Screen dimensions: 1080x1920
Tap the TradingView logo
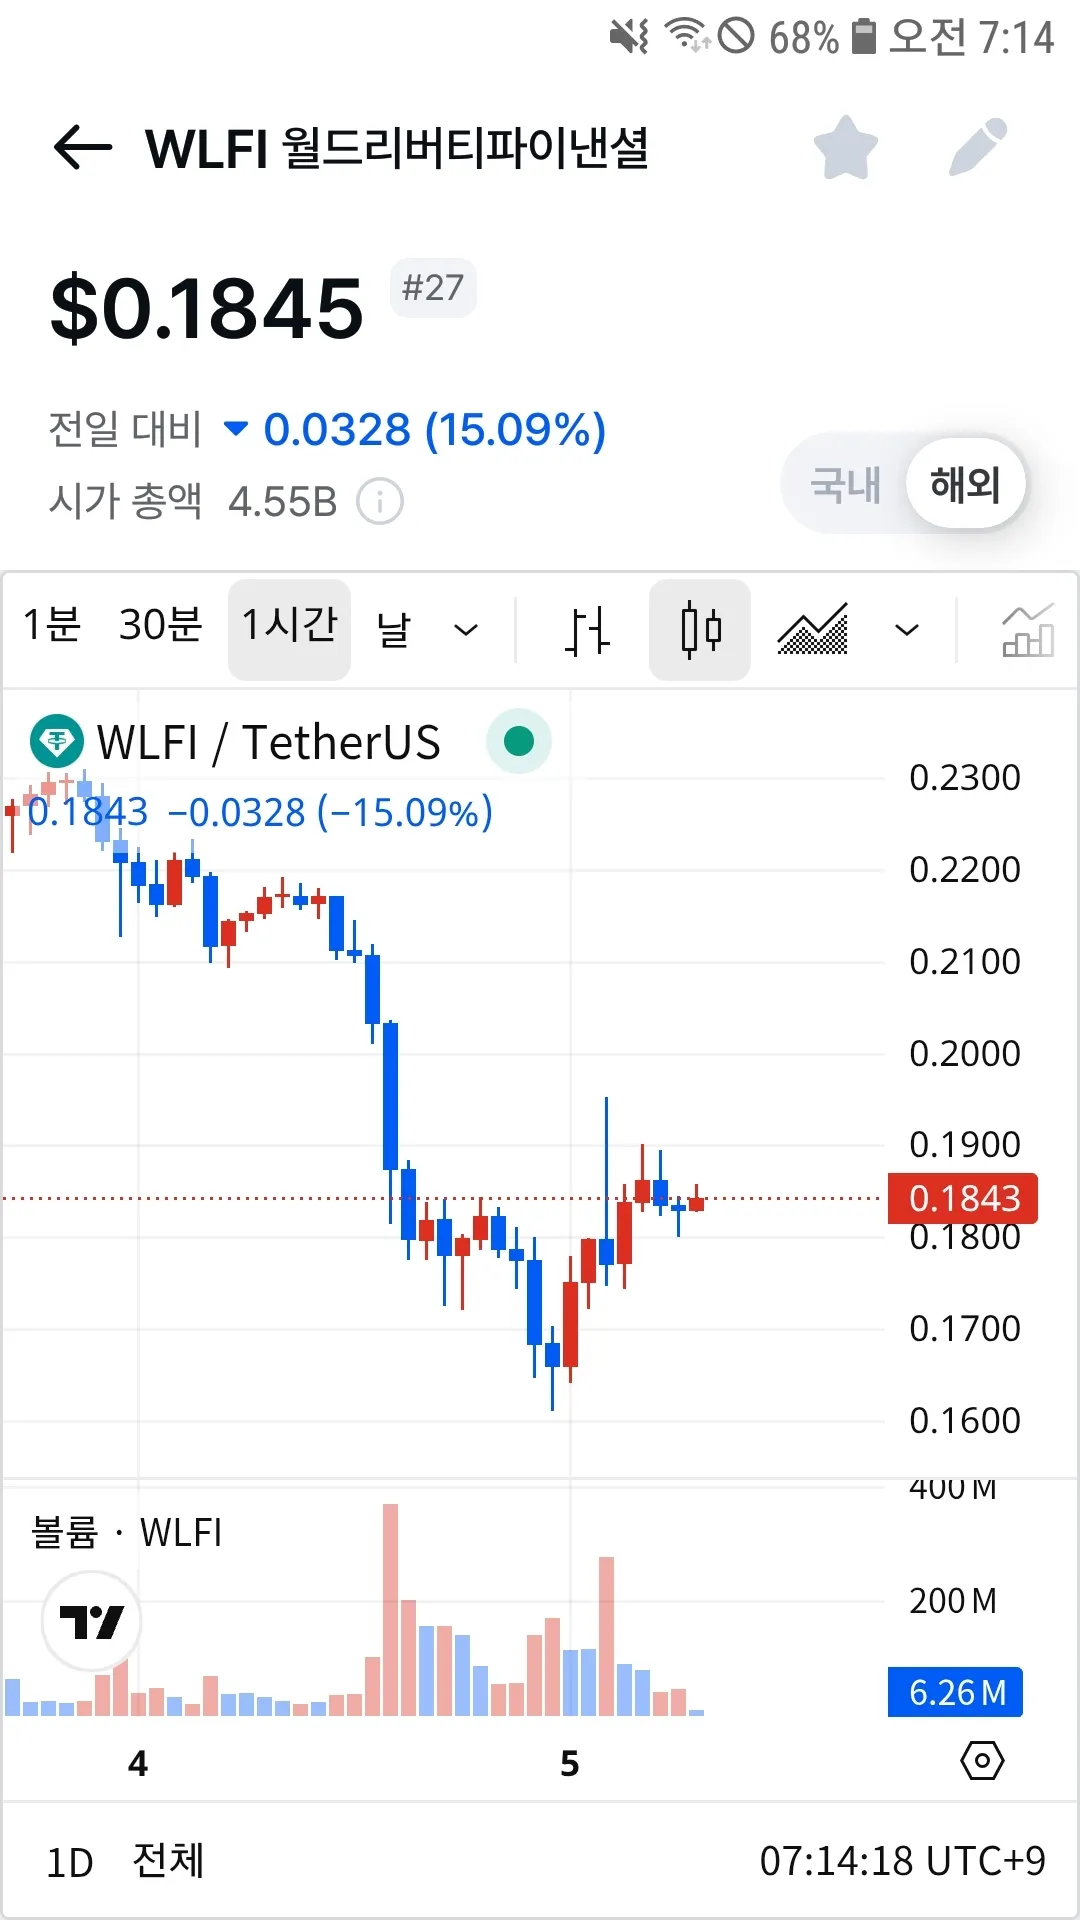(91, 1621)
